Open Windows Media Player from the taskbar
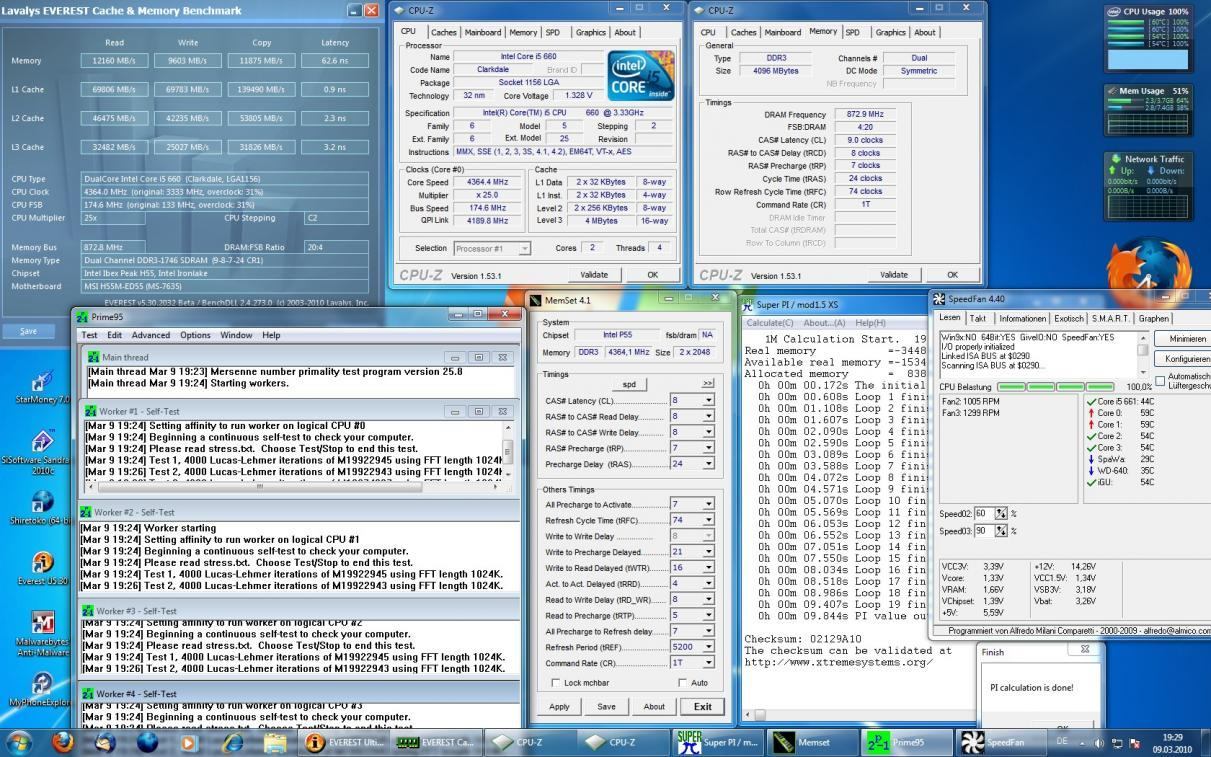1211x757 pixels. [189, 742]
